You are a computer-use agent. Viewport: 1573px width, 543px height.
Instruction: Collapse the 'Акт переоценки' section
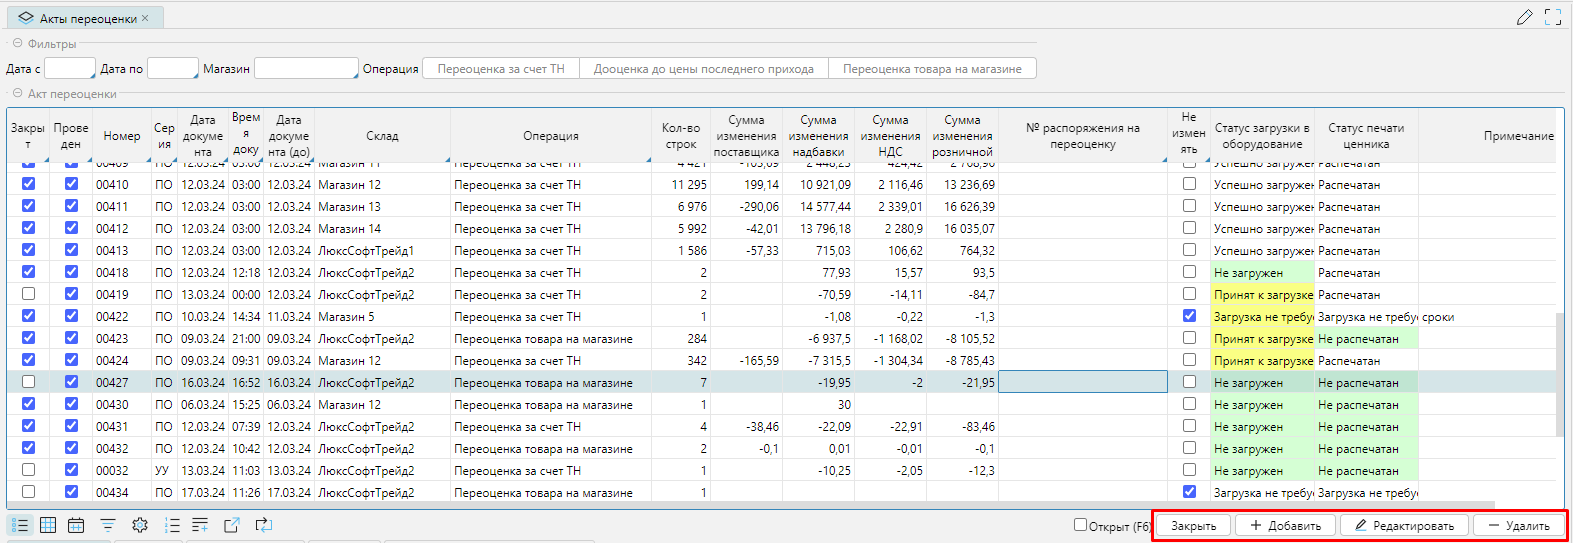[18, 94]
